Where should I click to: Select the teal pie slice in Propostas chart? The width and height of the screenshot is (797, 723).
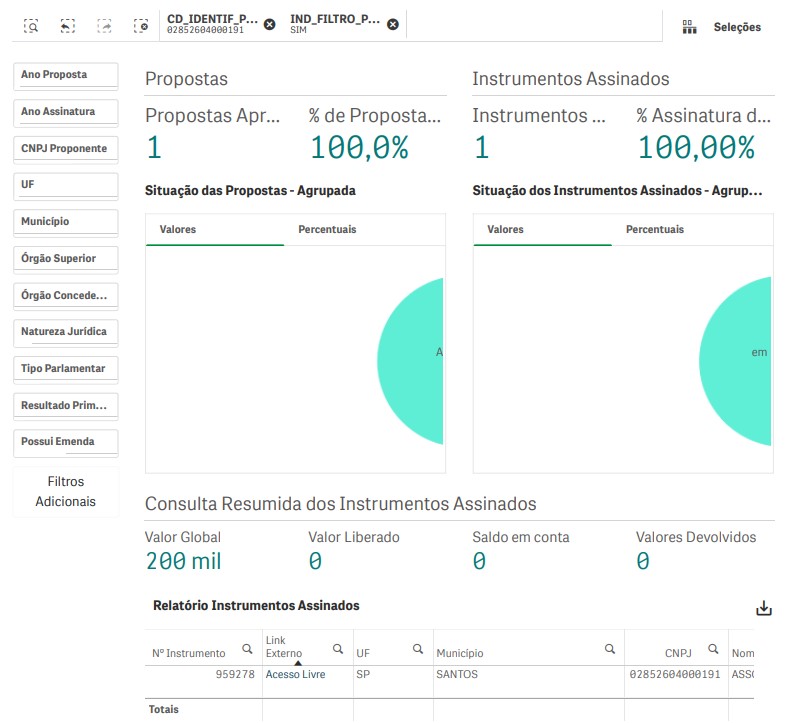tap(412, 362)
